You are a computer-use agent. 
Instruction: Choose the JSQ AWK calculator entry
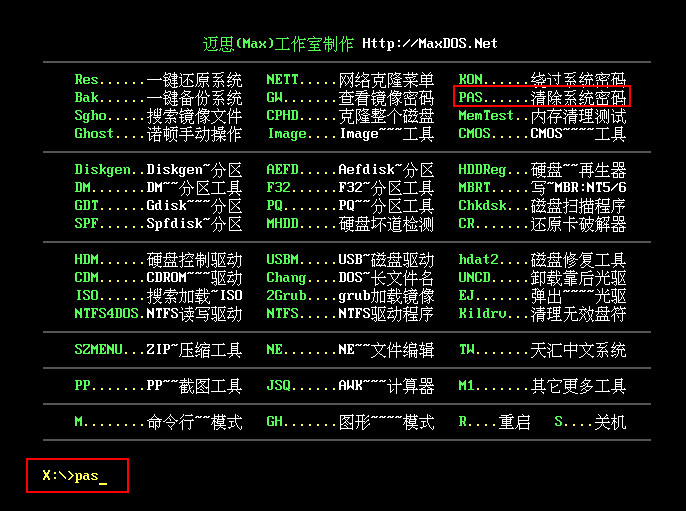(x=350, y=386)
